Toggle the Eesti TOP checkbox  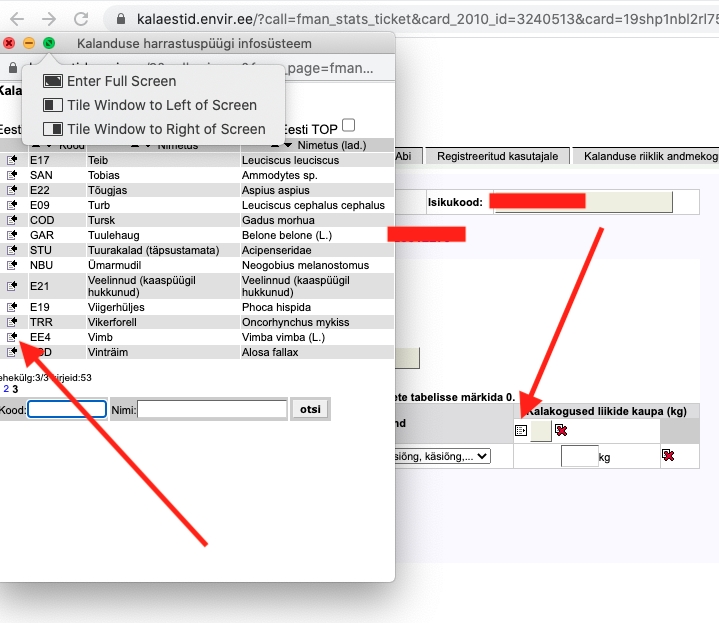pos(348,125)
